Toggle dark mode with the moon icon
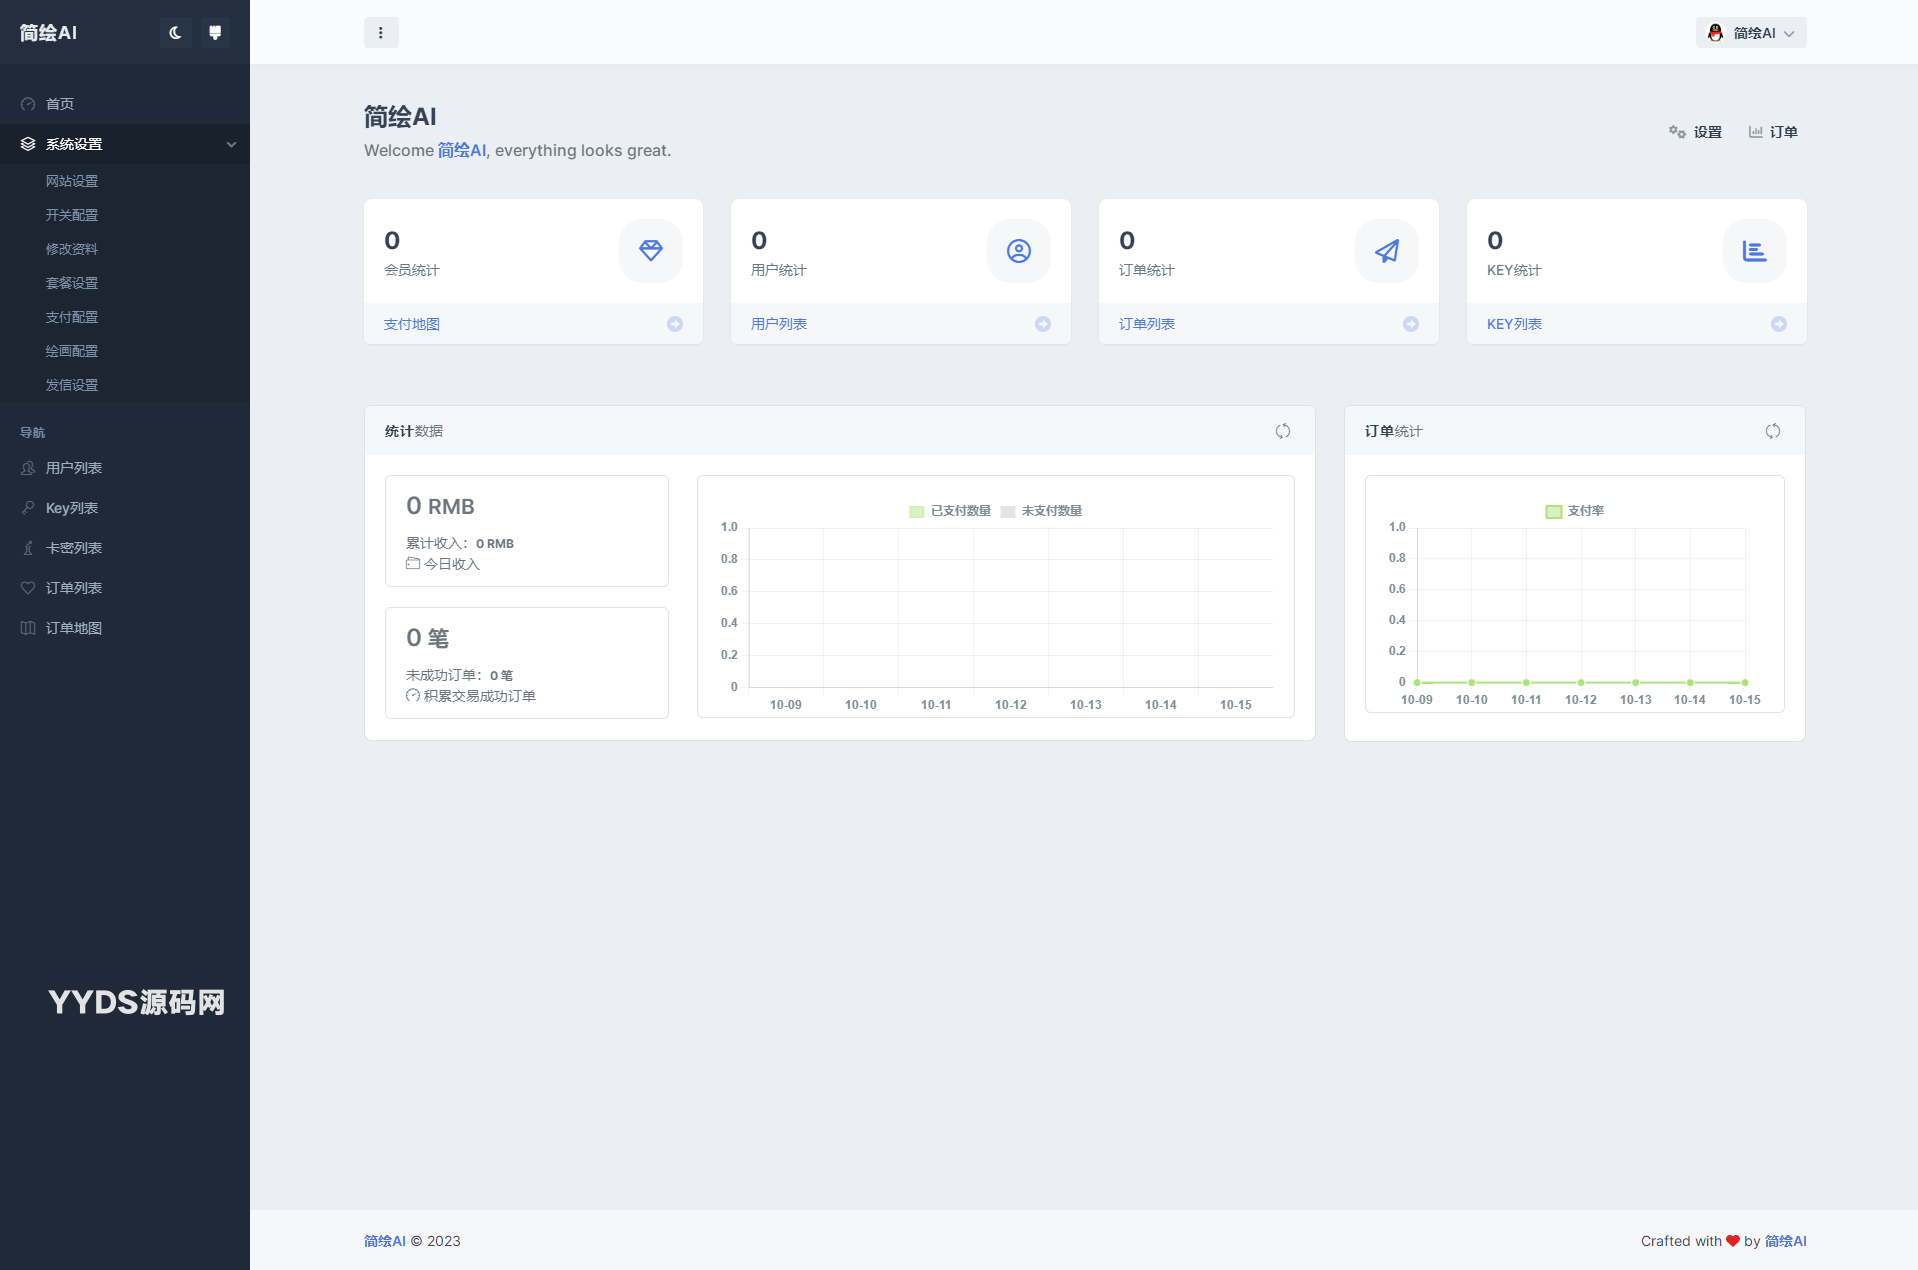The image size is (1918, 1270). click(x=175, y=33)
